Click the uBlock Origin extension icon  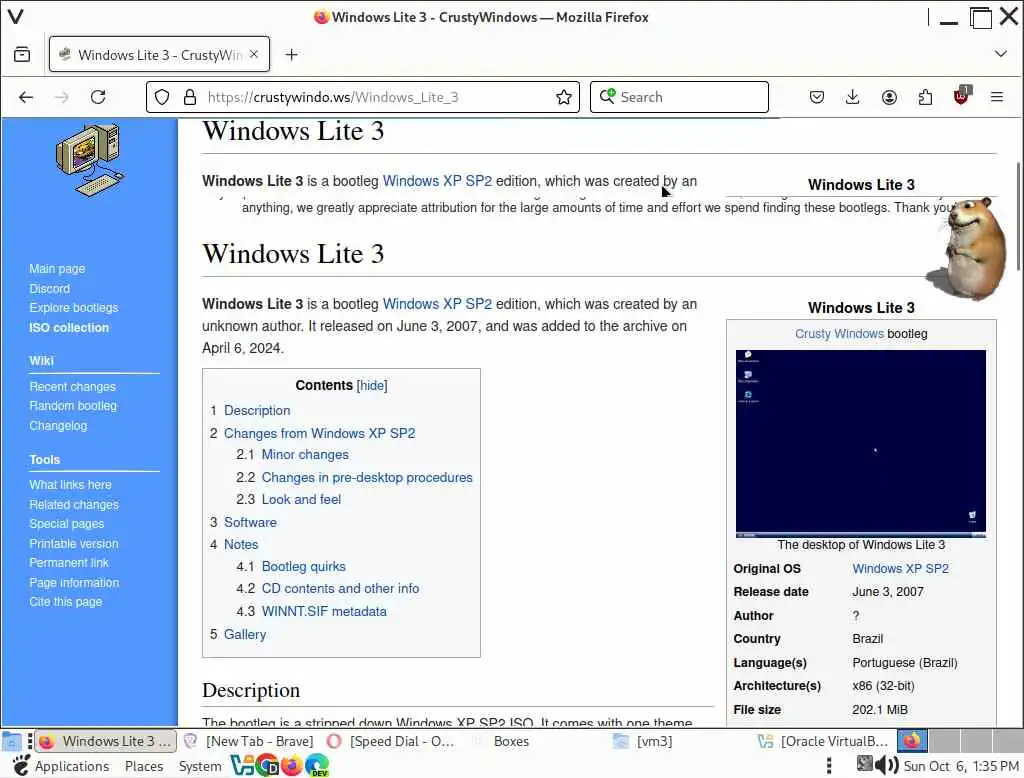962,96
